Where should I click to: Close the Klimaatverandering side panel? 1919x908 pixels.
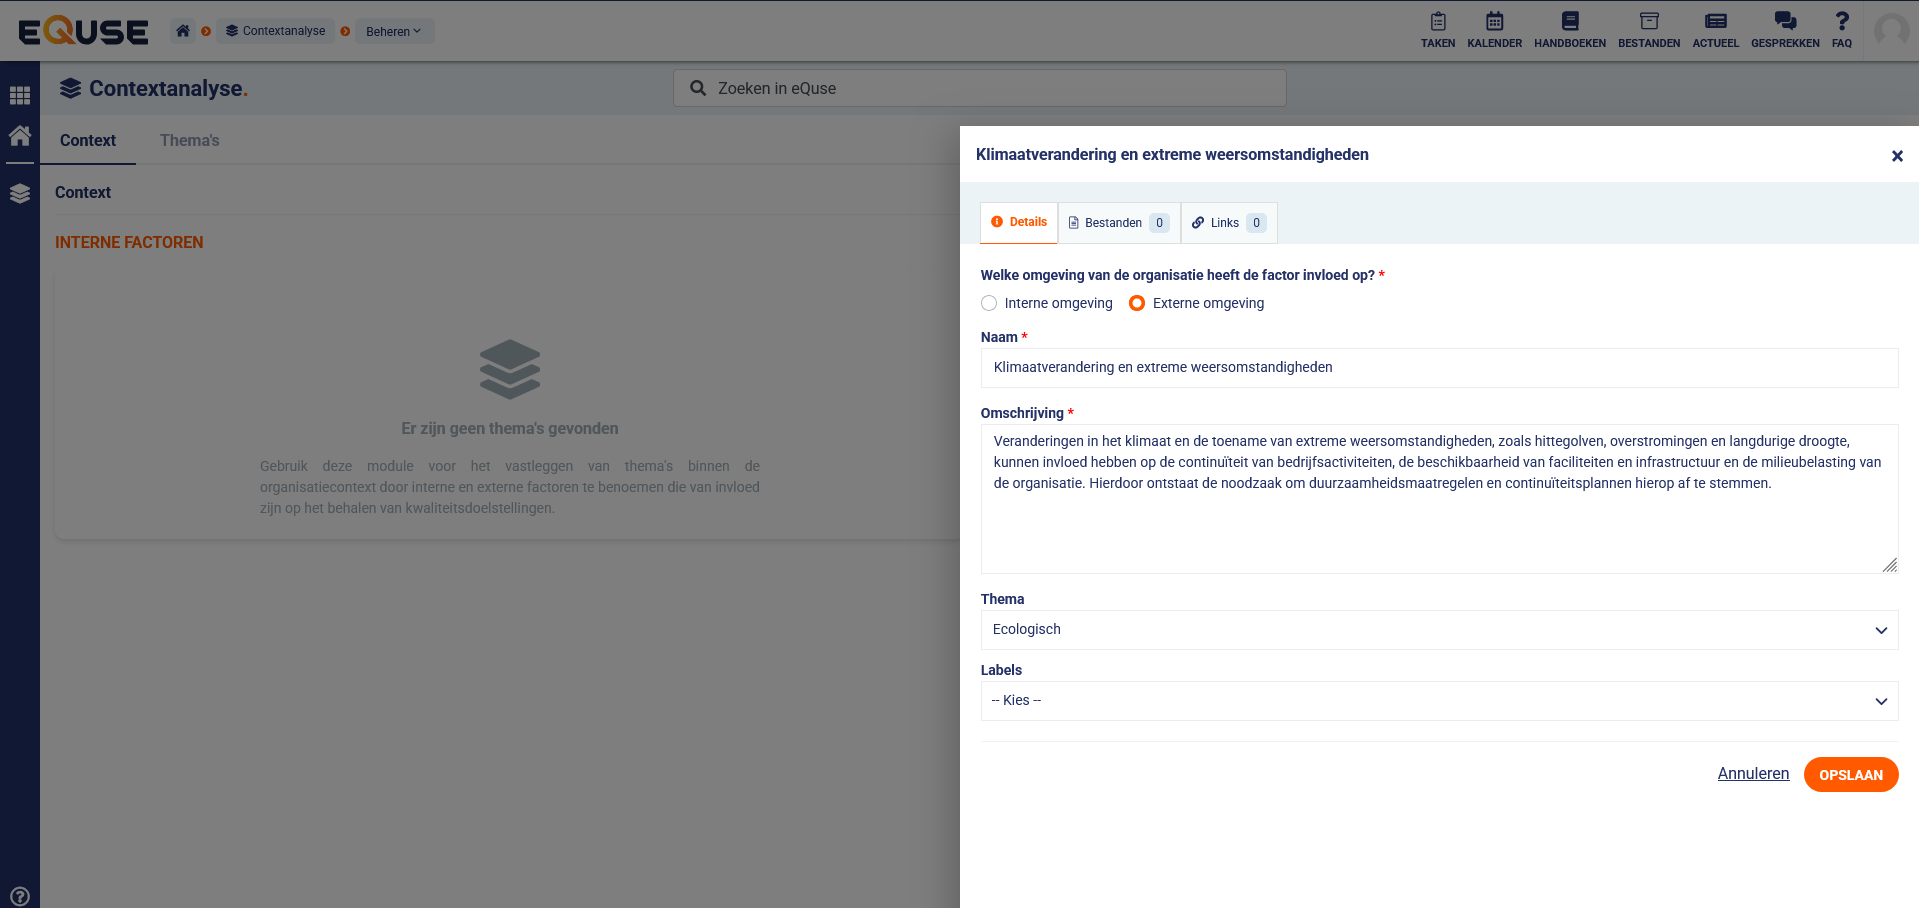point(1896,156)
